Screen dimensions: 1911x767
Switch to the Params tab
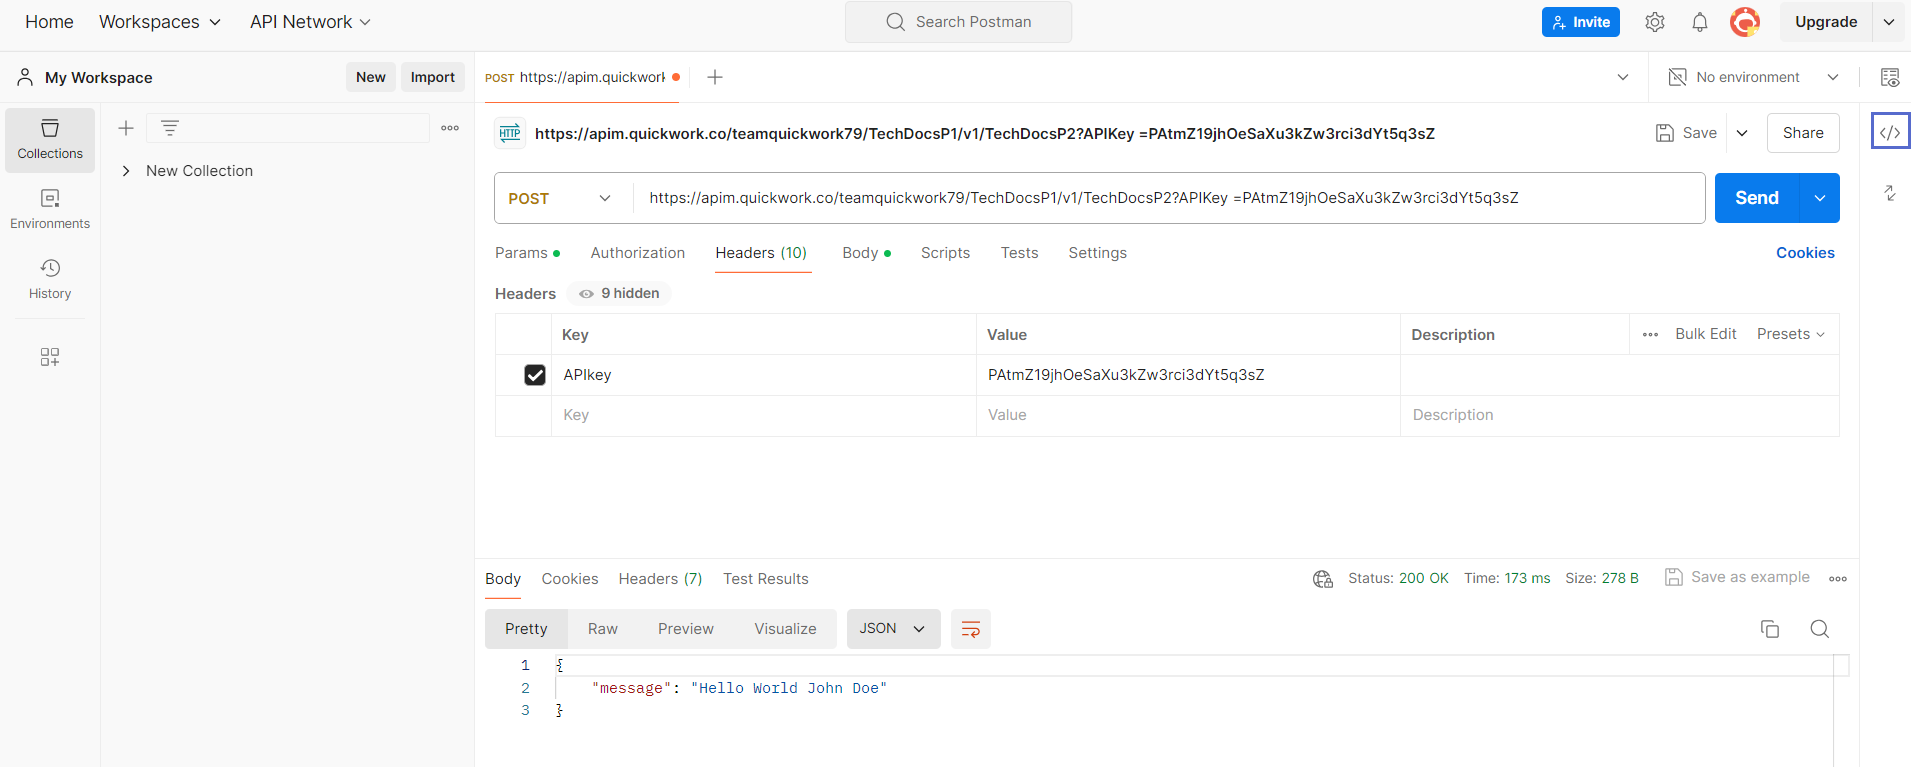[x=527, y=253]
